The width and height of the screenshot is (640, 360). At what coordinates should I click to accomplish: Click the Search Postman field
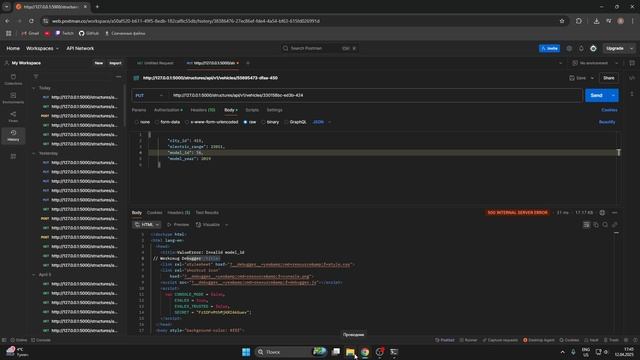(x=320, y=48)
